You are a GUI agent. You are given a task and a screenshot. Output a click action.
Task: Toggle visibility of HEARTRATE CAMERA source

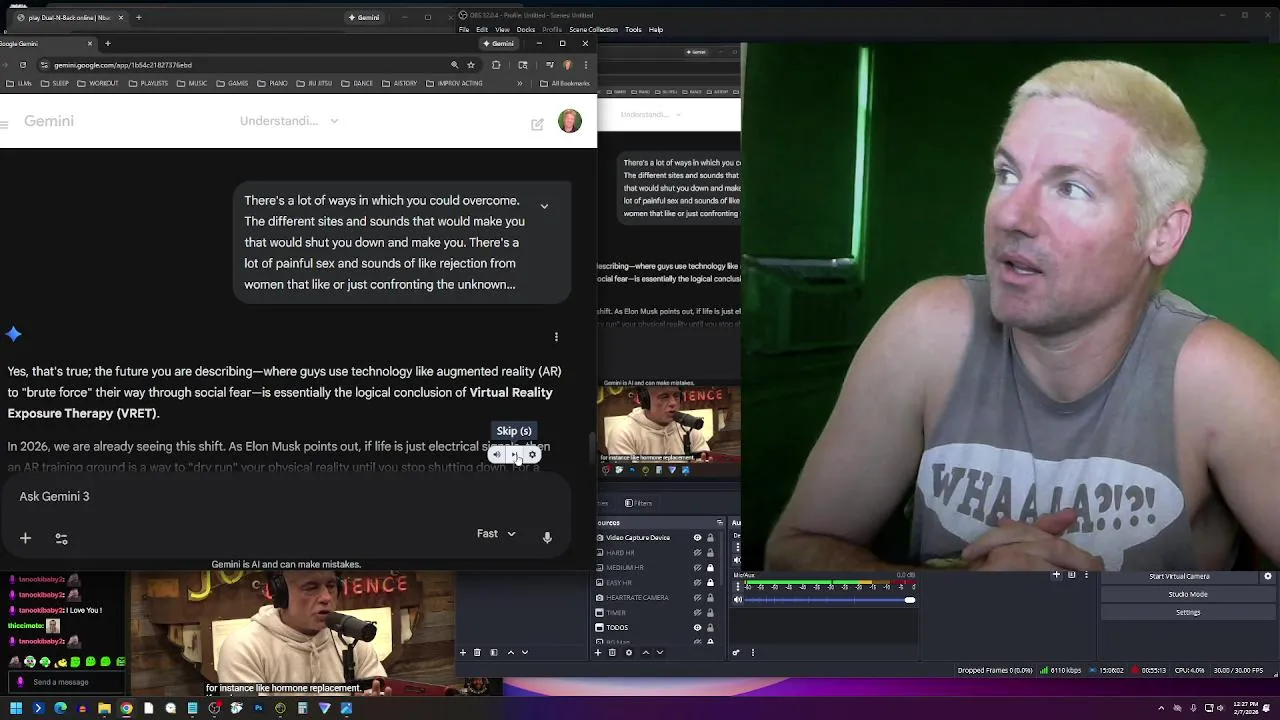coord(697,598)
